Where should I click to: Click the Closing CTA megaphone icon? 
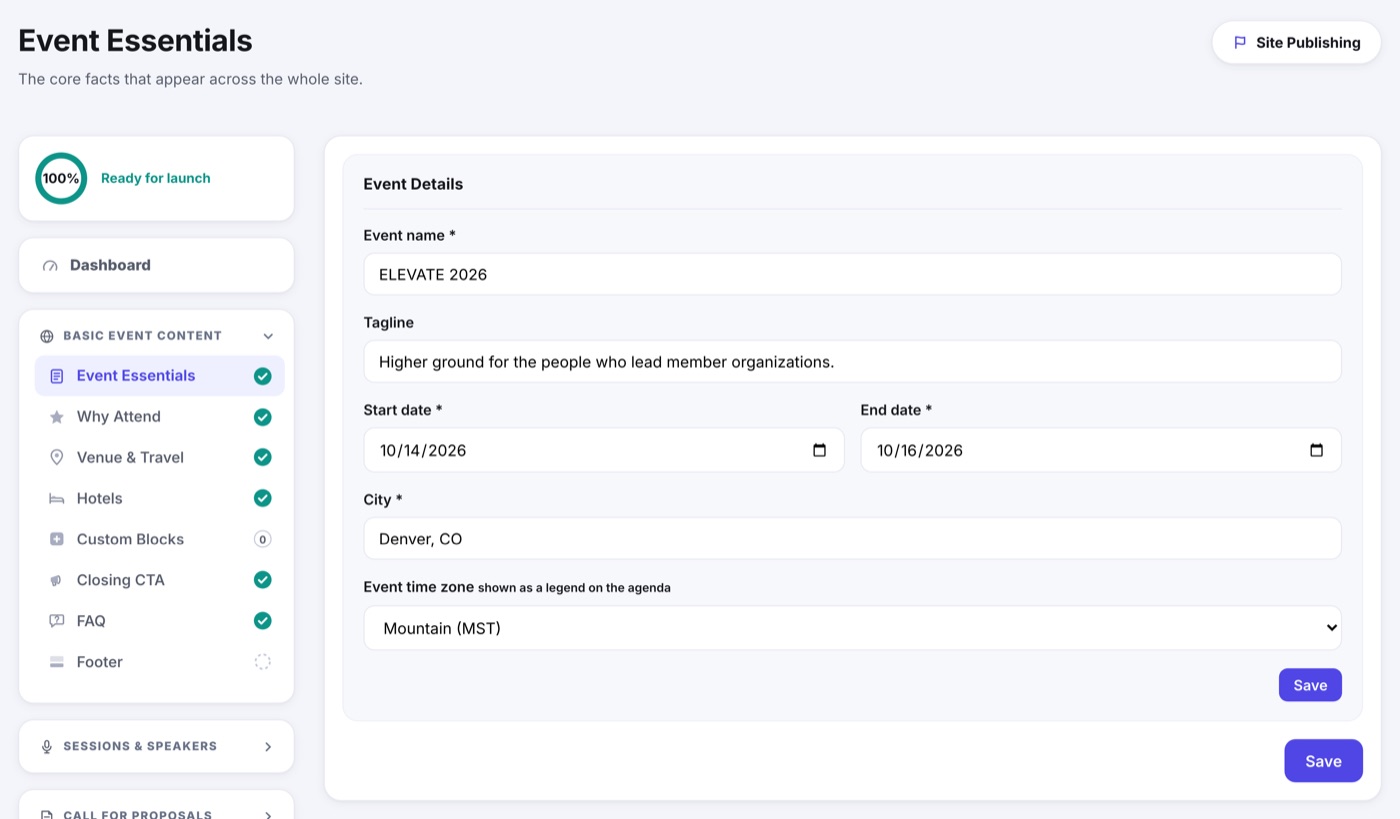57,580
